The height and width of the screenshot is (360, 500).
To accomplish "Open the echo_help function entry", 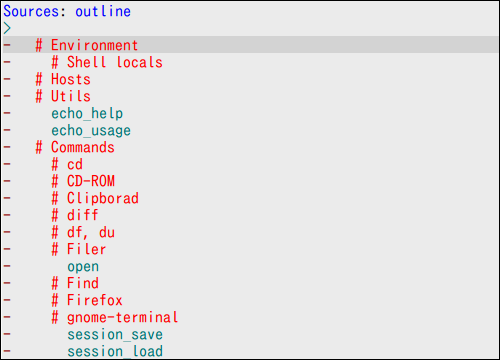I will [87, 113].
